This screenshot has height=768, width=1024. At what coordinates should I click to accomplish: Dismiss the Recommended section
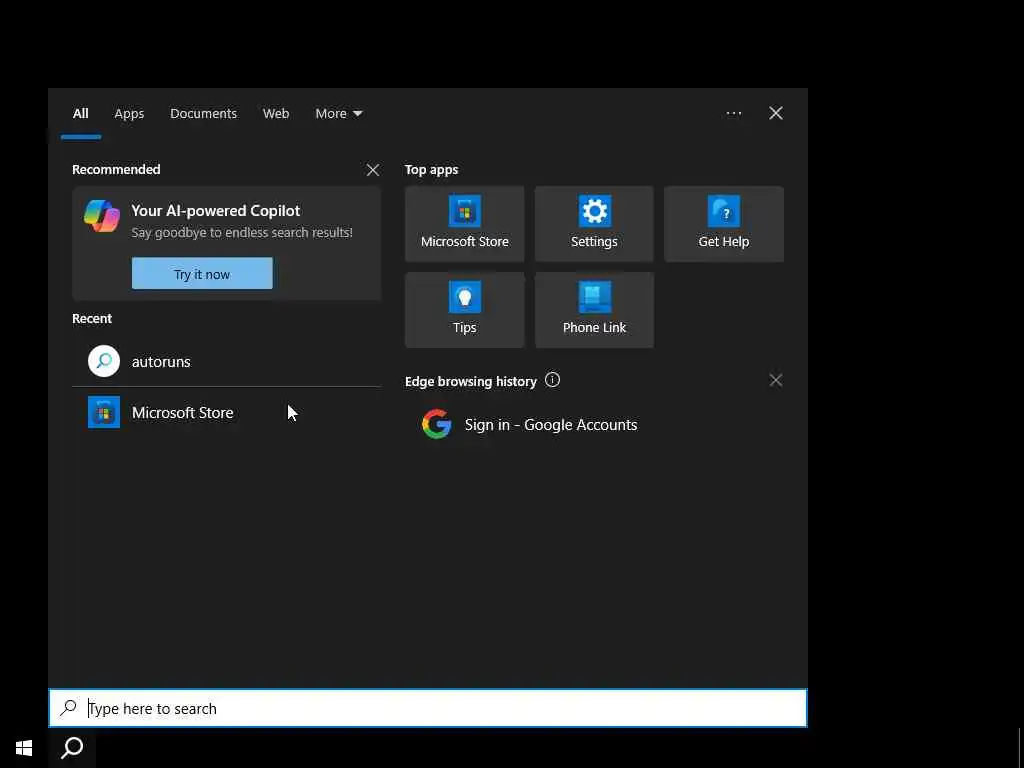[372, 170]
